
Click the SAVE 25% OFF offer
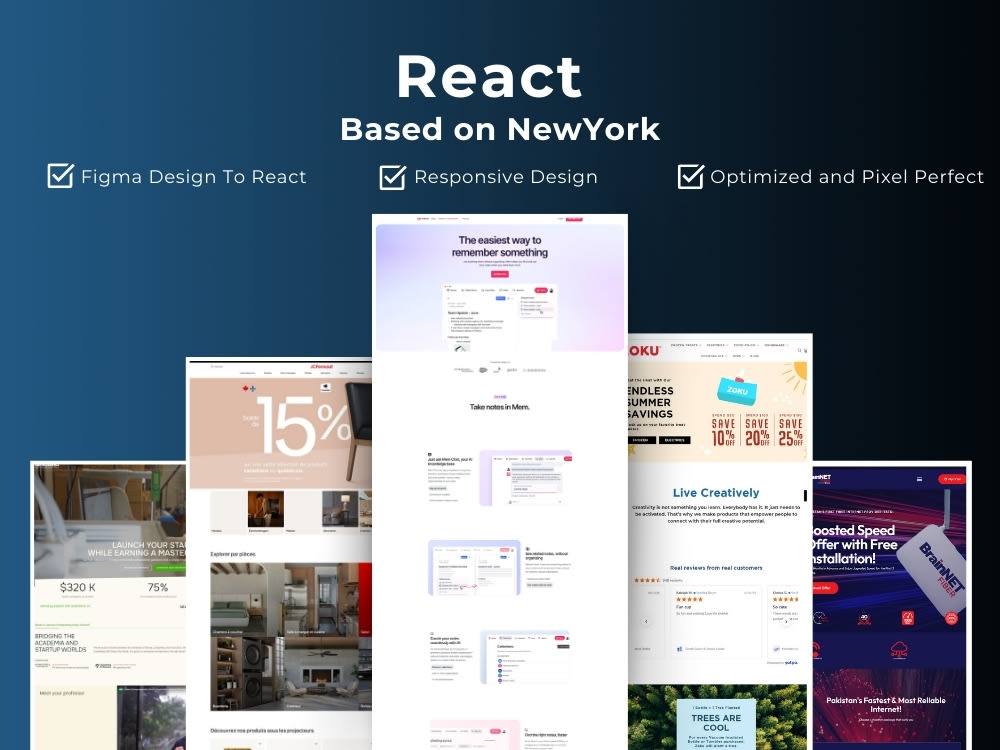click(790, 430)
